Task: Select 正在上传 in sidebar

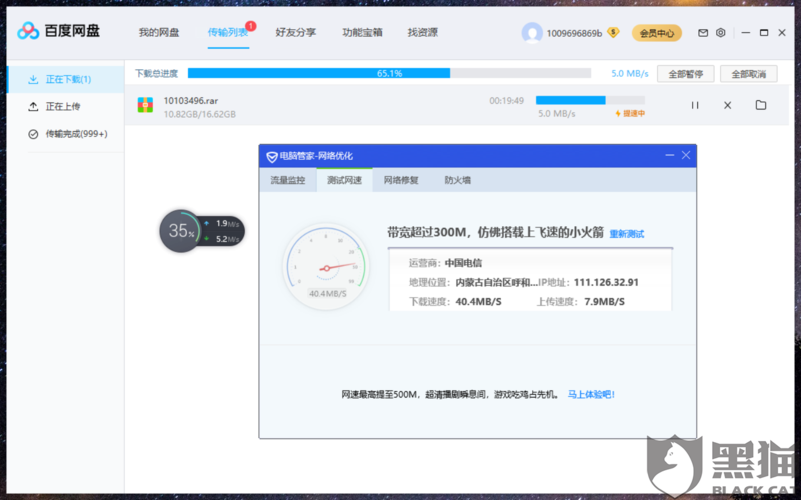Action: coord(66,106)
